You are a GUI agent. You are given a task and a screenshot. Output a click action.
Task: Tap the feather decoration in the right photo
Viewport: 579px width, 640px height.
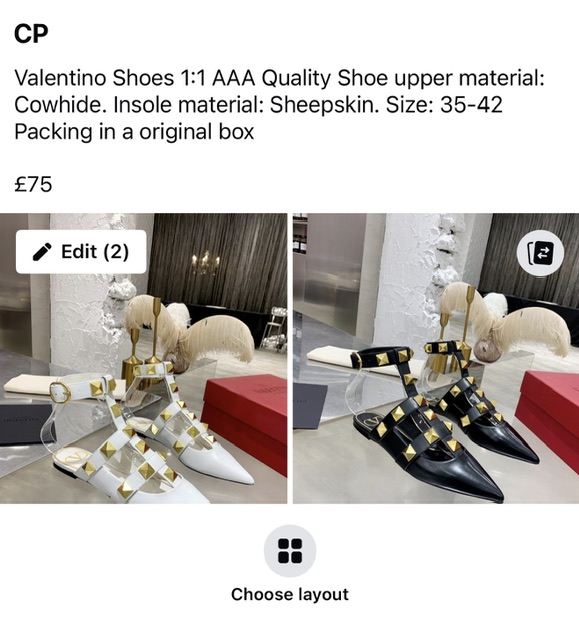[506, 320]
